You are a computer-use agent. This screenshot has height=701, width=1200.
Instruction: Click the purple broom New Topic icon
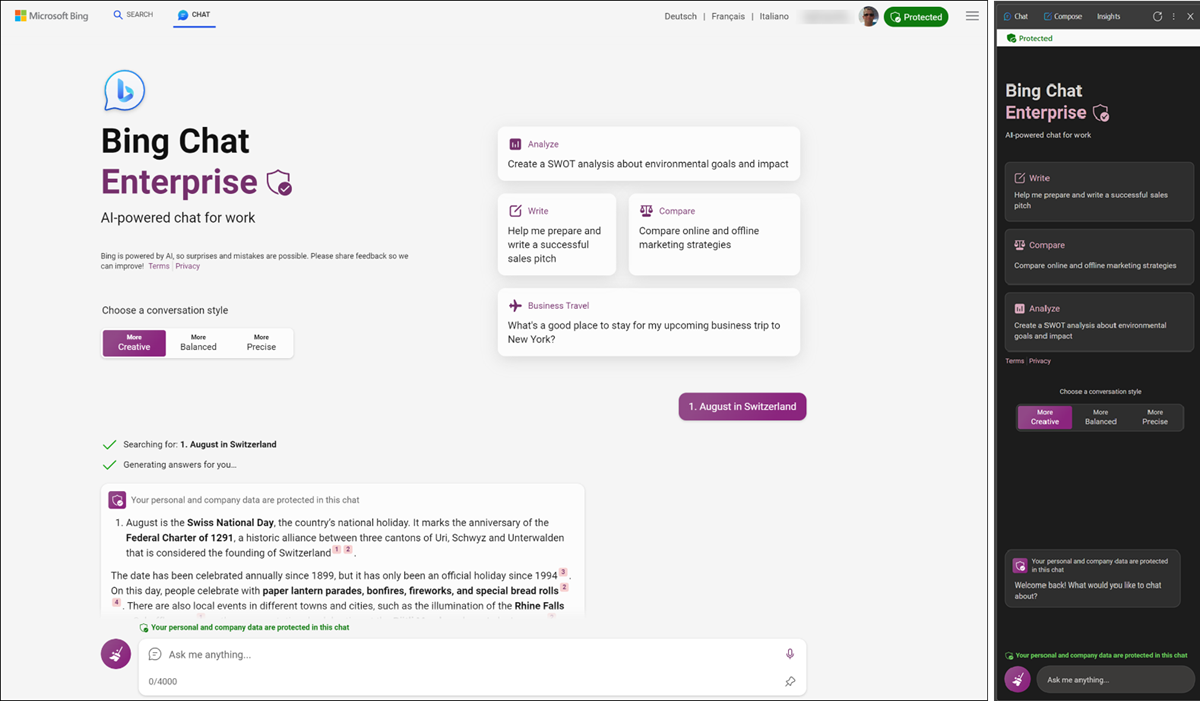click(x=115, y=653)
